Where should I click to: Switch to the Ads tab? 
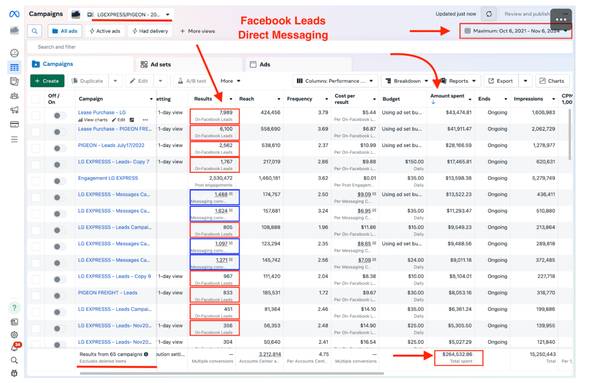pos(260,64)
